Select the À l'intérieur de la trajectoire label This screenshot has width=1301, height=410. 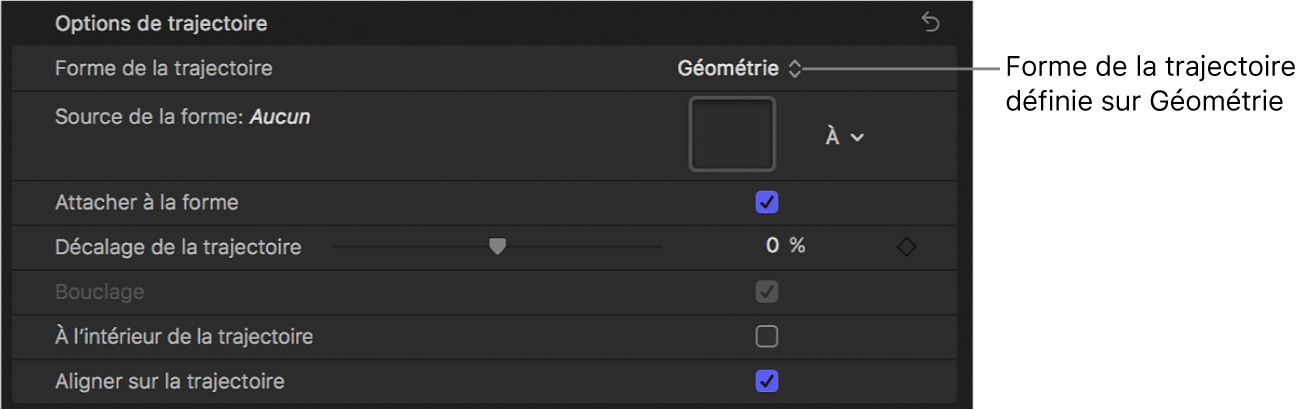coord(184,337)
